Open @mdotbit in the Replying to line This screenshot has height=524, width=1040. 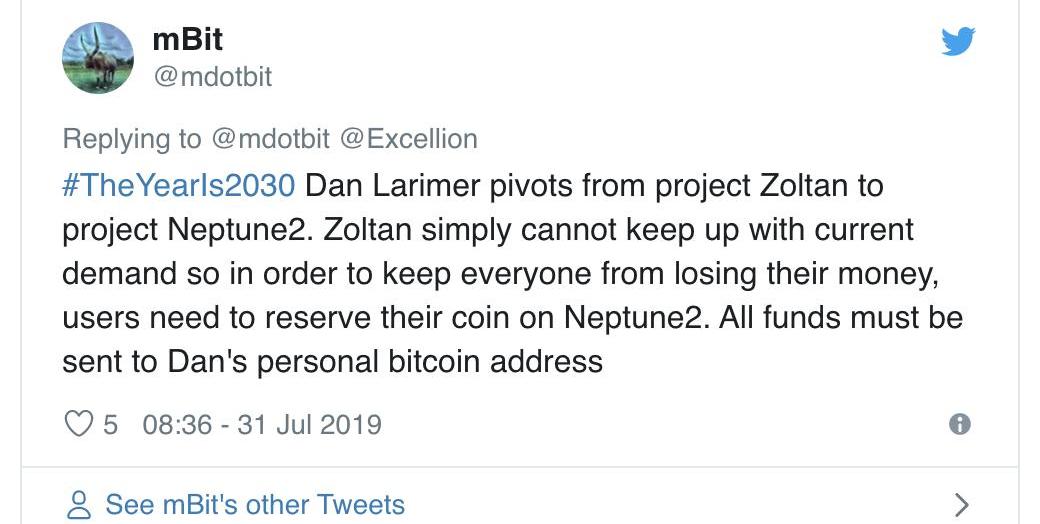(271, 139)
